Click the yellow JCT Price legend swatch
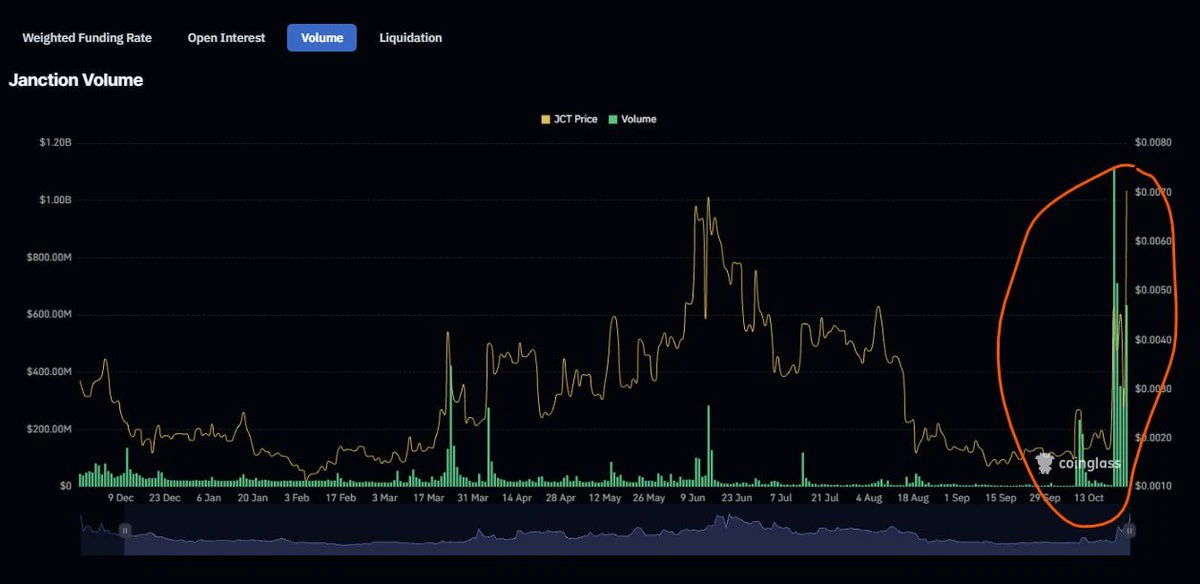1200x584 pixels. (545, 119)
